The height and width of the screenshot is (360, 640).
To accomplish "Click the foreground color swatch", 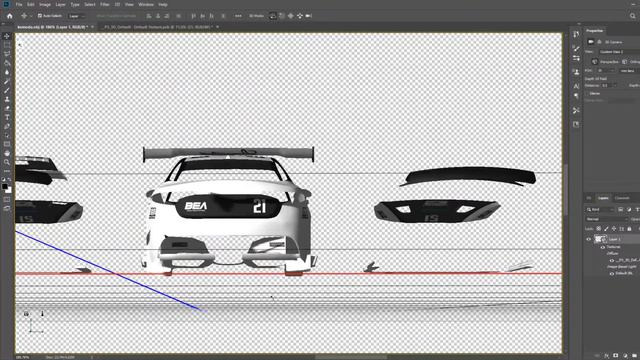I will click(5, 187).
